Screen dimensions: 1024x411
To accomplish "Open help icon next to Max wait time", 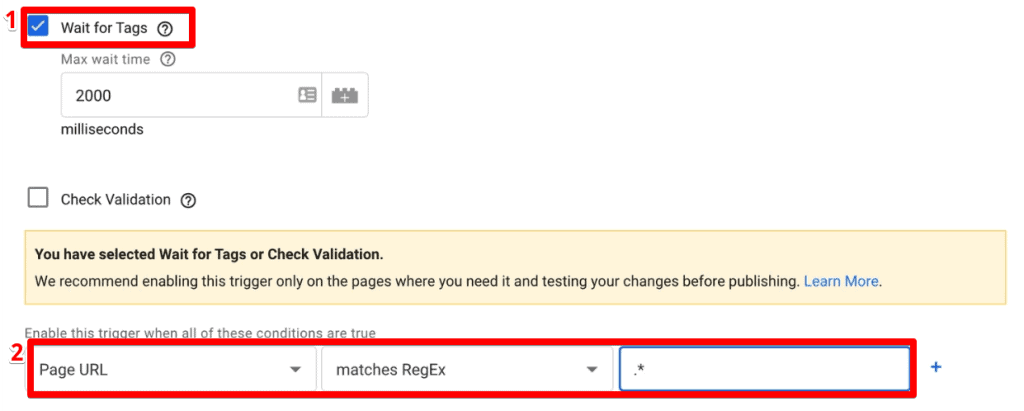I will click(168, 59).
